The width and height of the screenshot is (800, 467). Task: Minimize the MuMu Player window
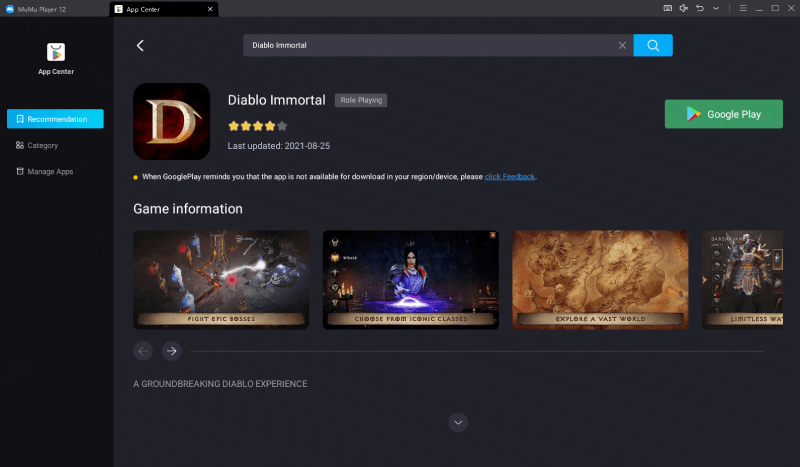click(x=759, y=8)
